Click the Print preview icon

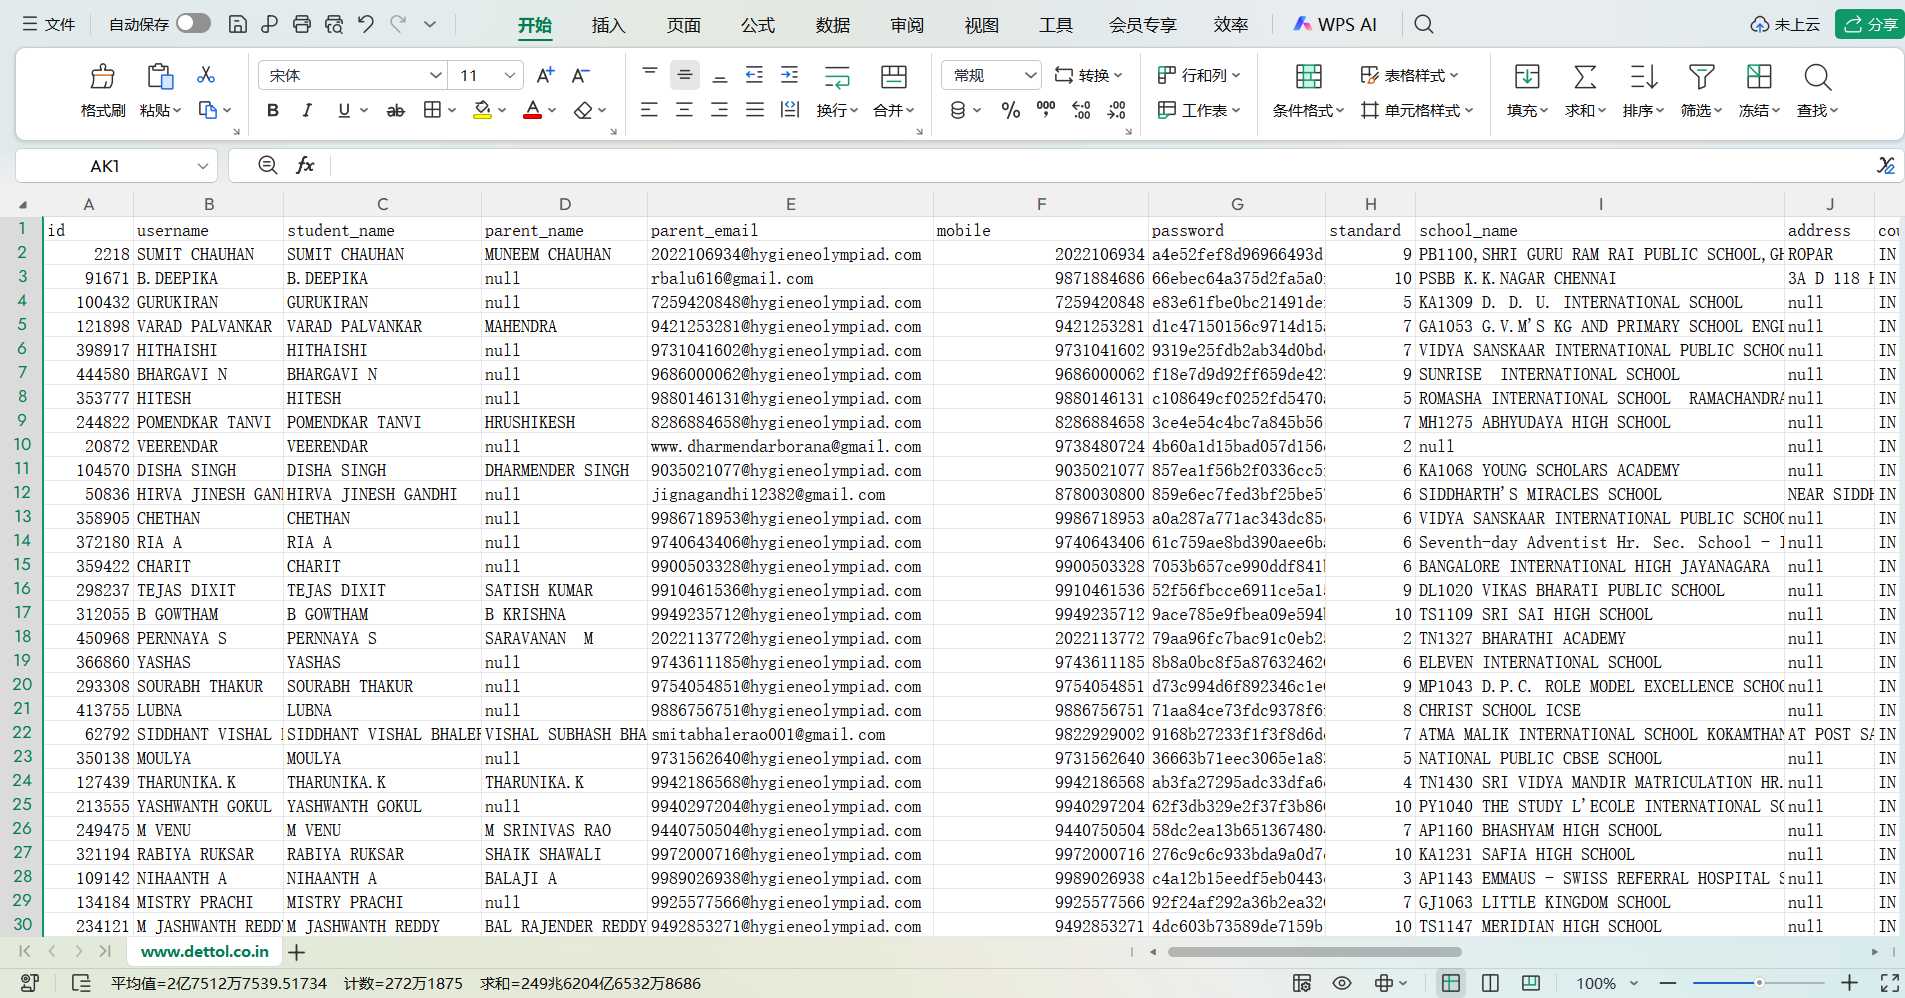pyautogui.click(x=334, y=24)
